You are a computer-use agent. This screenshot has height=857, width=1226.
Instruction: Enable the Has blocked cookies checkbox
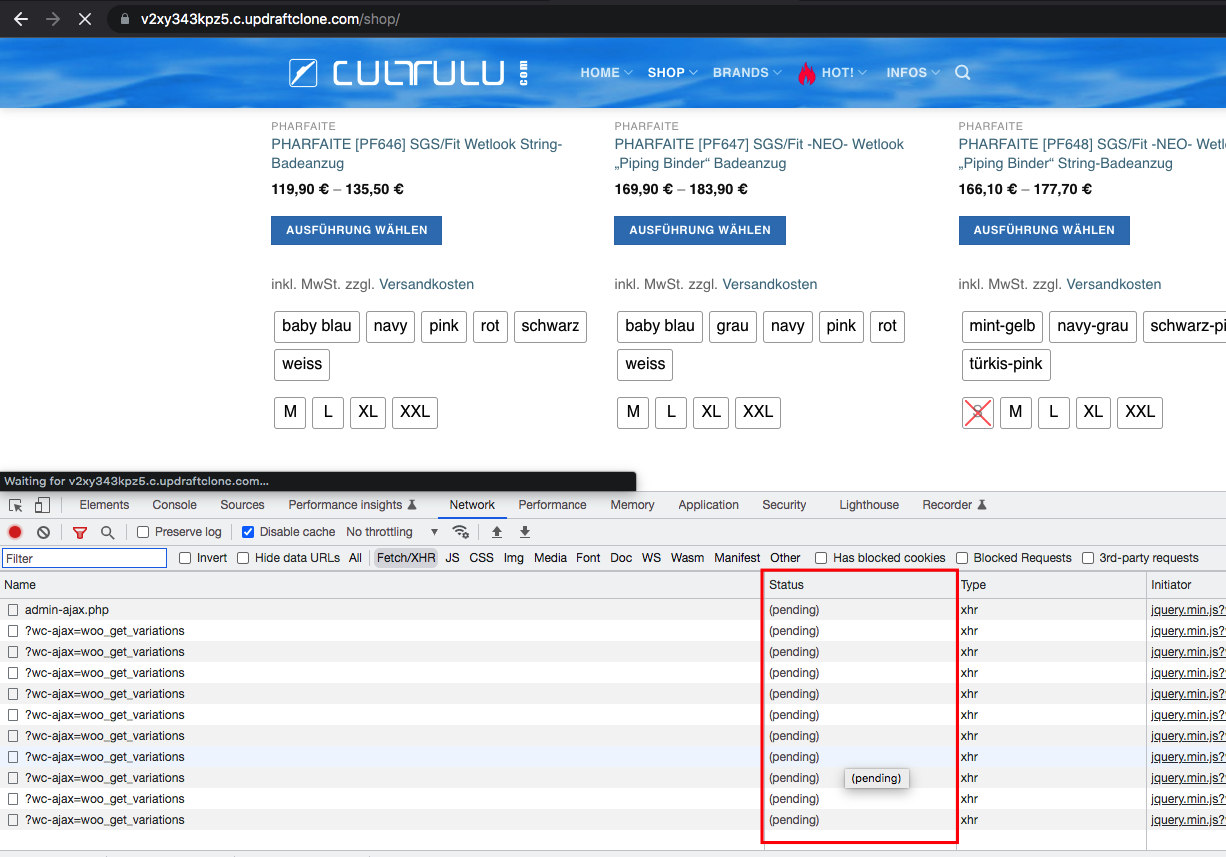pos(821,558)
